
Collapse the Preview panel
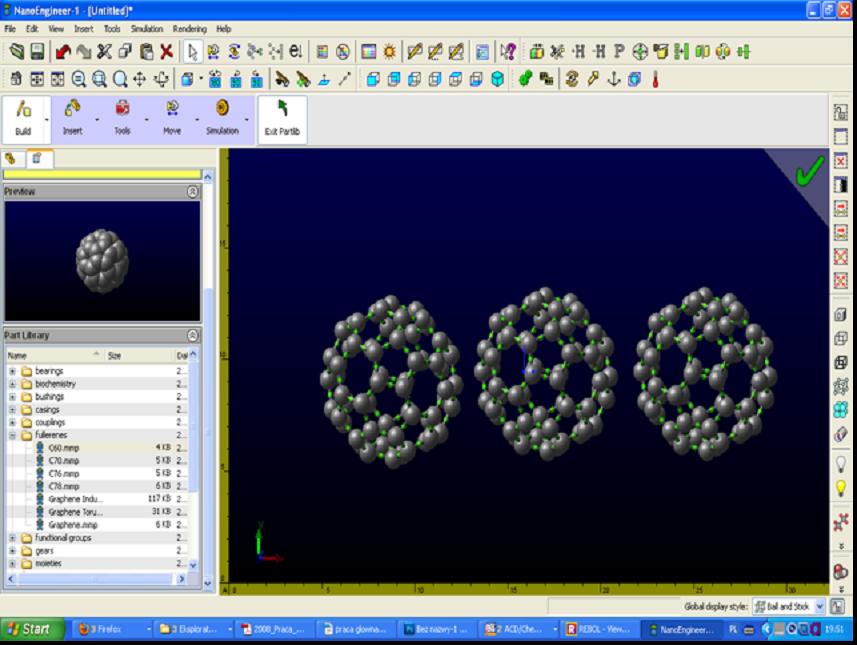(x=192, y=191)
